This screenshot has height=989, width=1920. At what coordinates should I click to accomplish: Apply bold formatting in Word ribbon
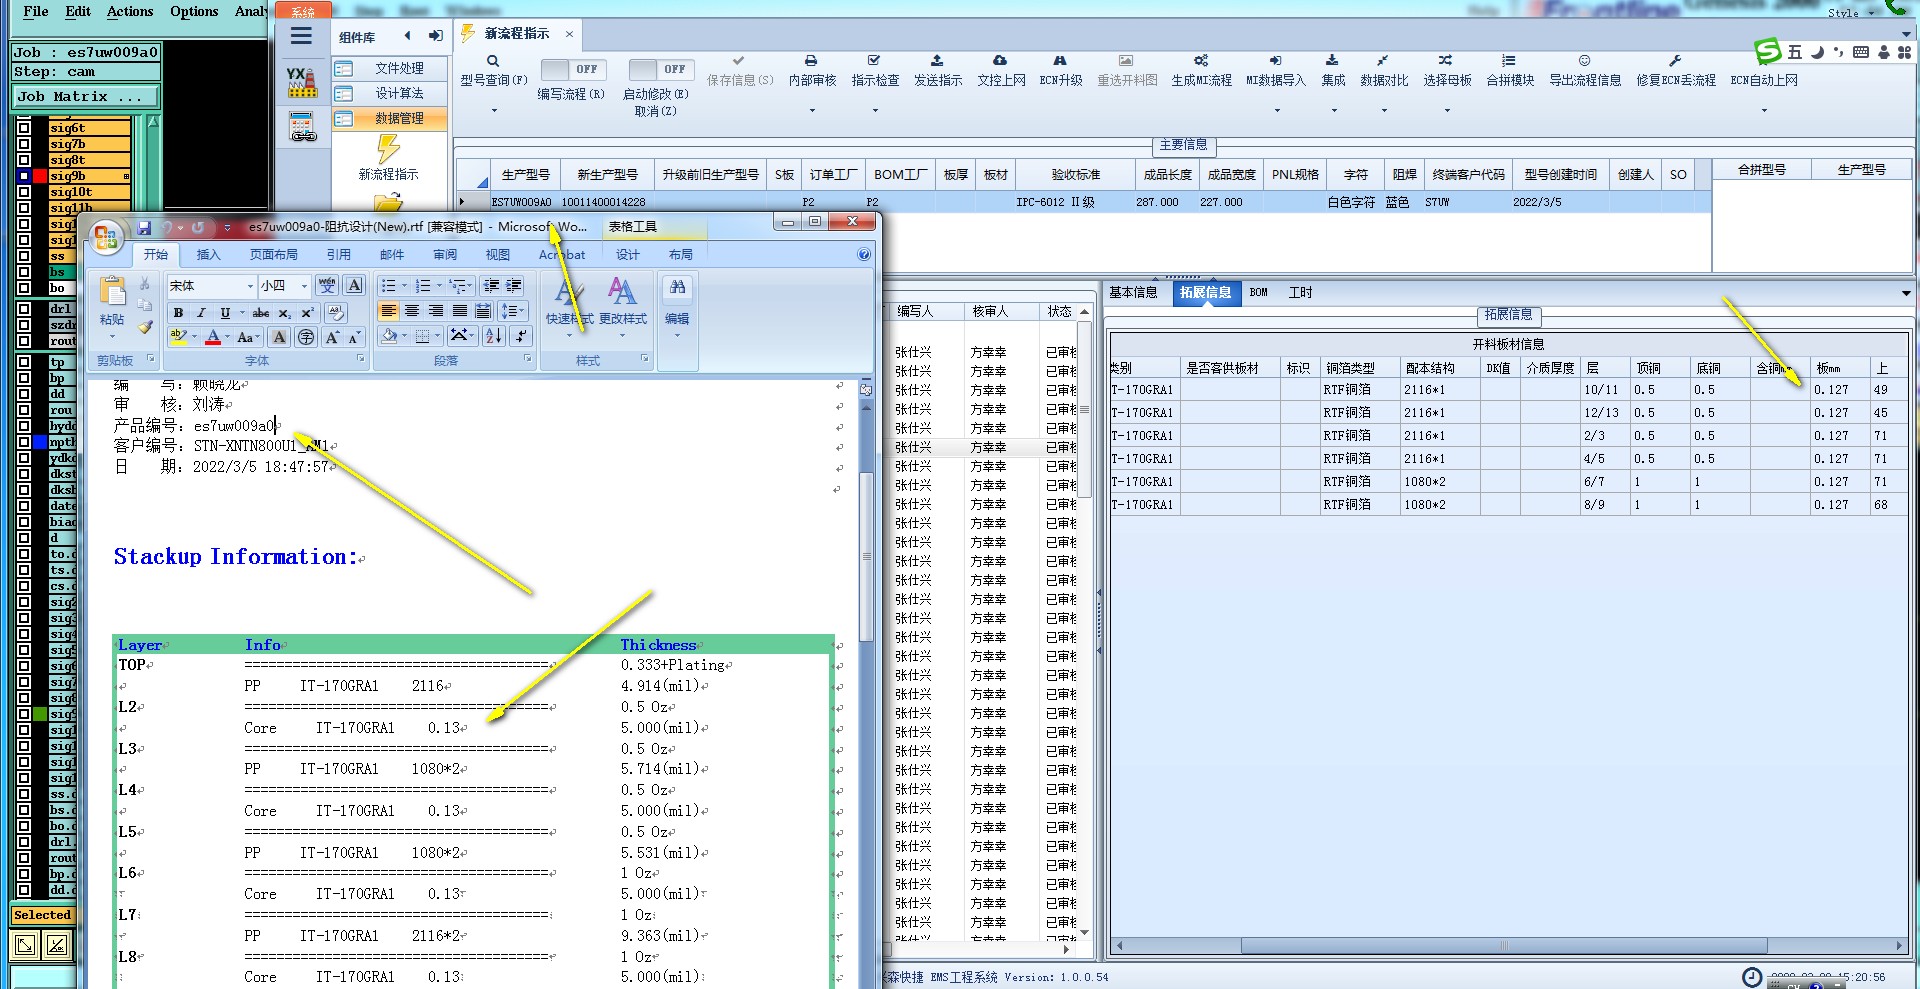[x=178, y=312]
